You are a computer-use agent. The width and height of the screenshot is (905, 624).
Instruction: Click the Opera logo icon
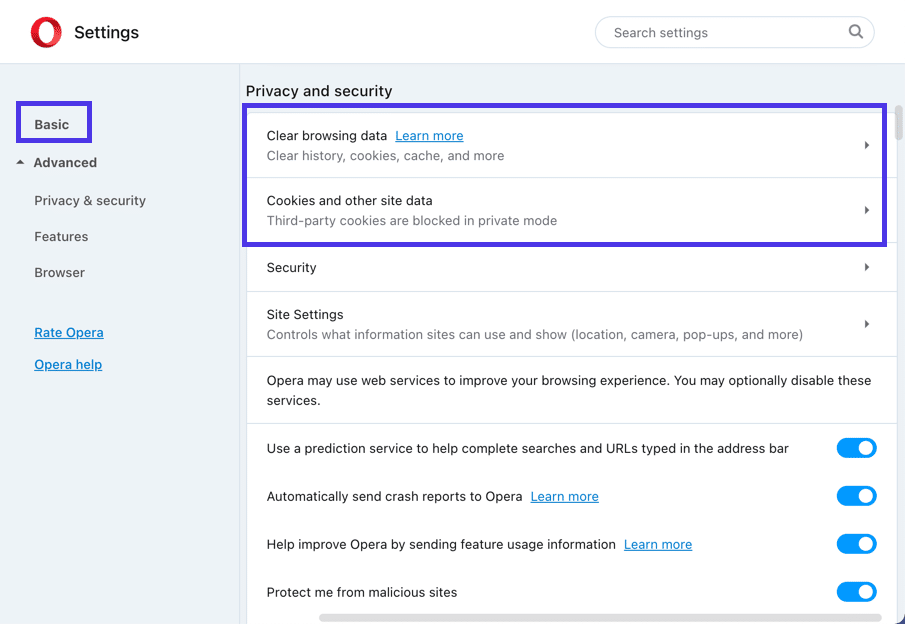46,32
